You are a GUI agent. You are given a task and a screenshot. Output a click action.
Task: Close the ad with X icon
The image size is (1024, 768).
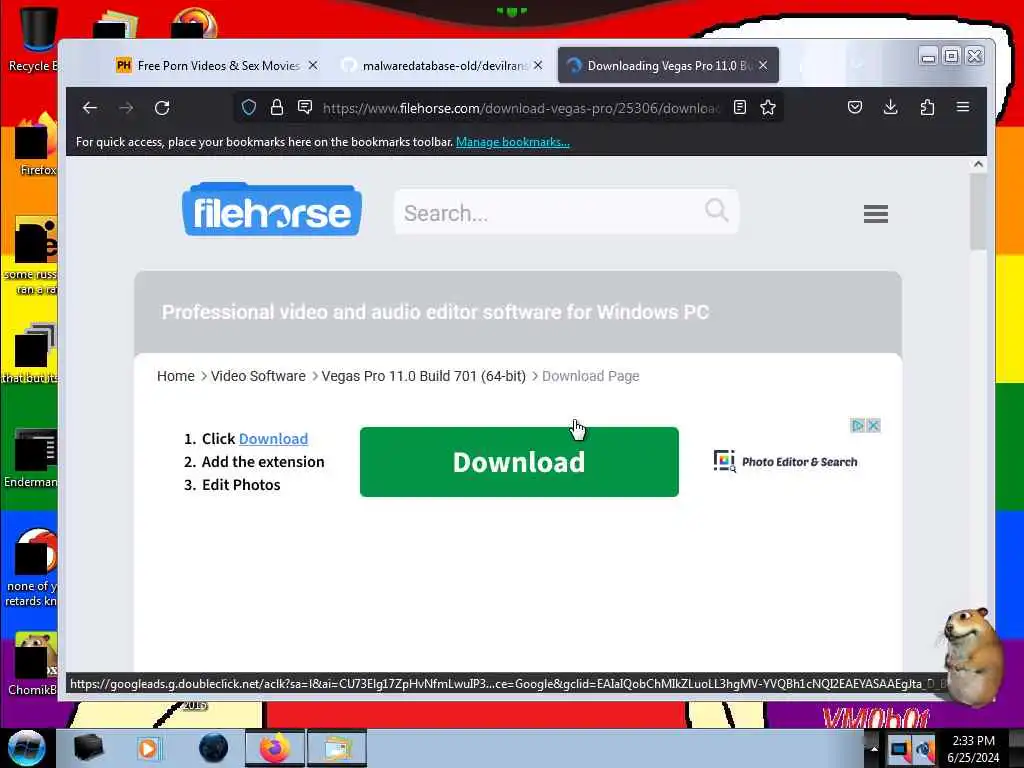[x=873, y=426]
